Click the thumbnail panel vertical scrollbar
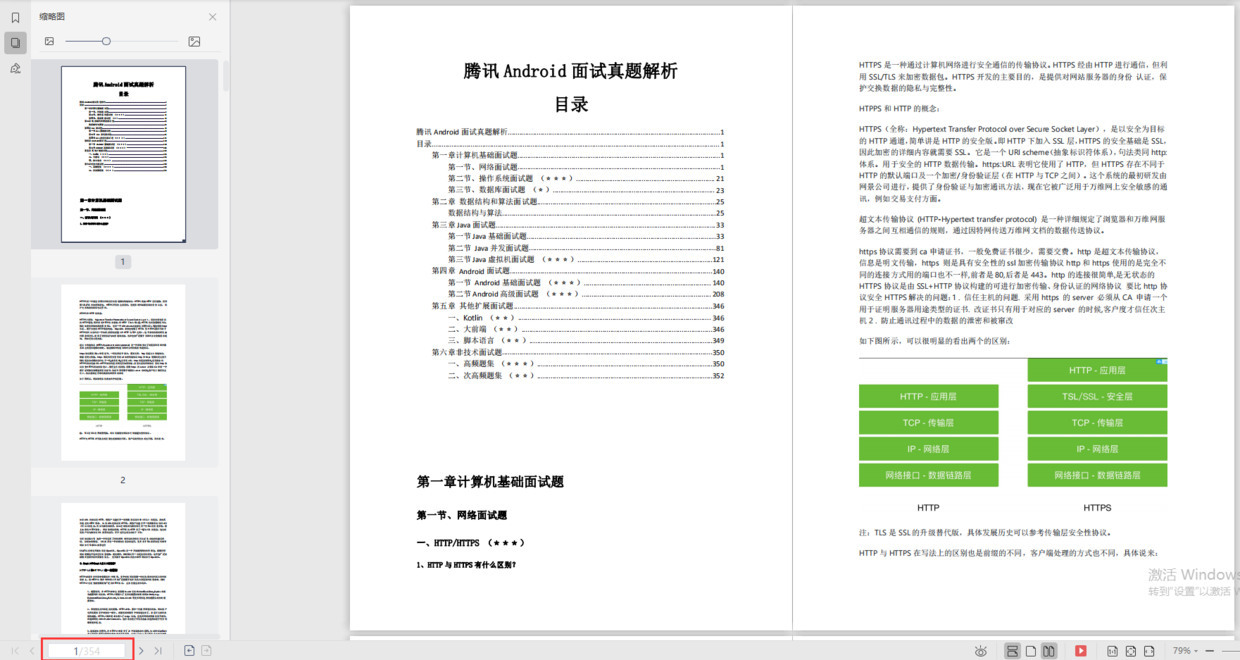 226,76
